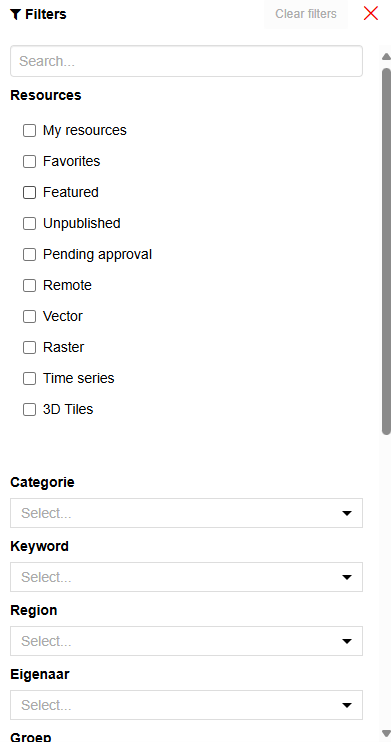Focus the Search input field
This screenshot has height=742, width=391.
click(x=187, y=61)
